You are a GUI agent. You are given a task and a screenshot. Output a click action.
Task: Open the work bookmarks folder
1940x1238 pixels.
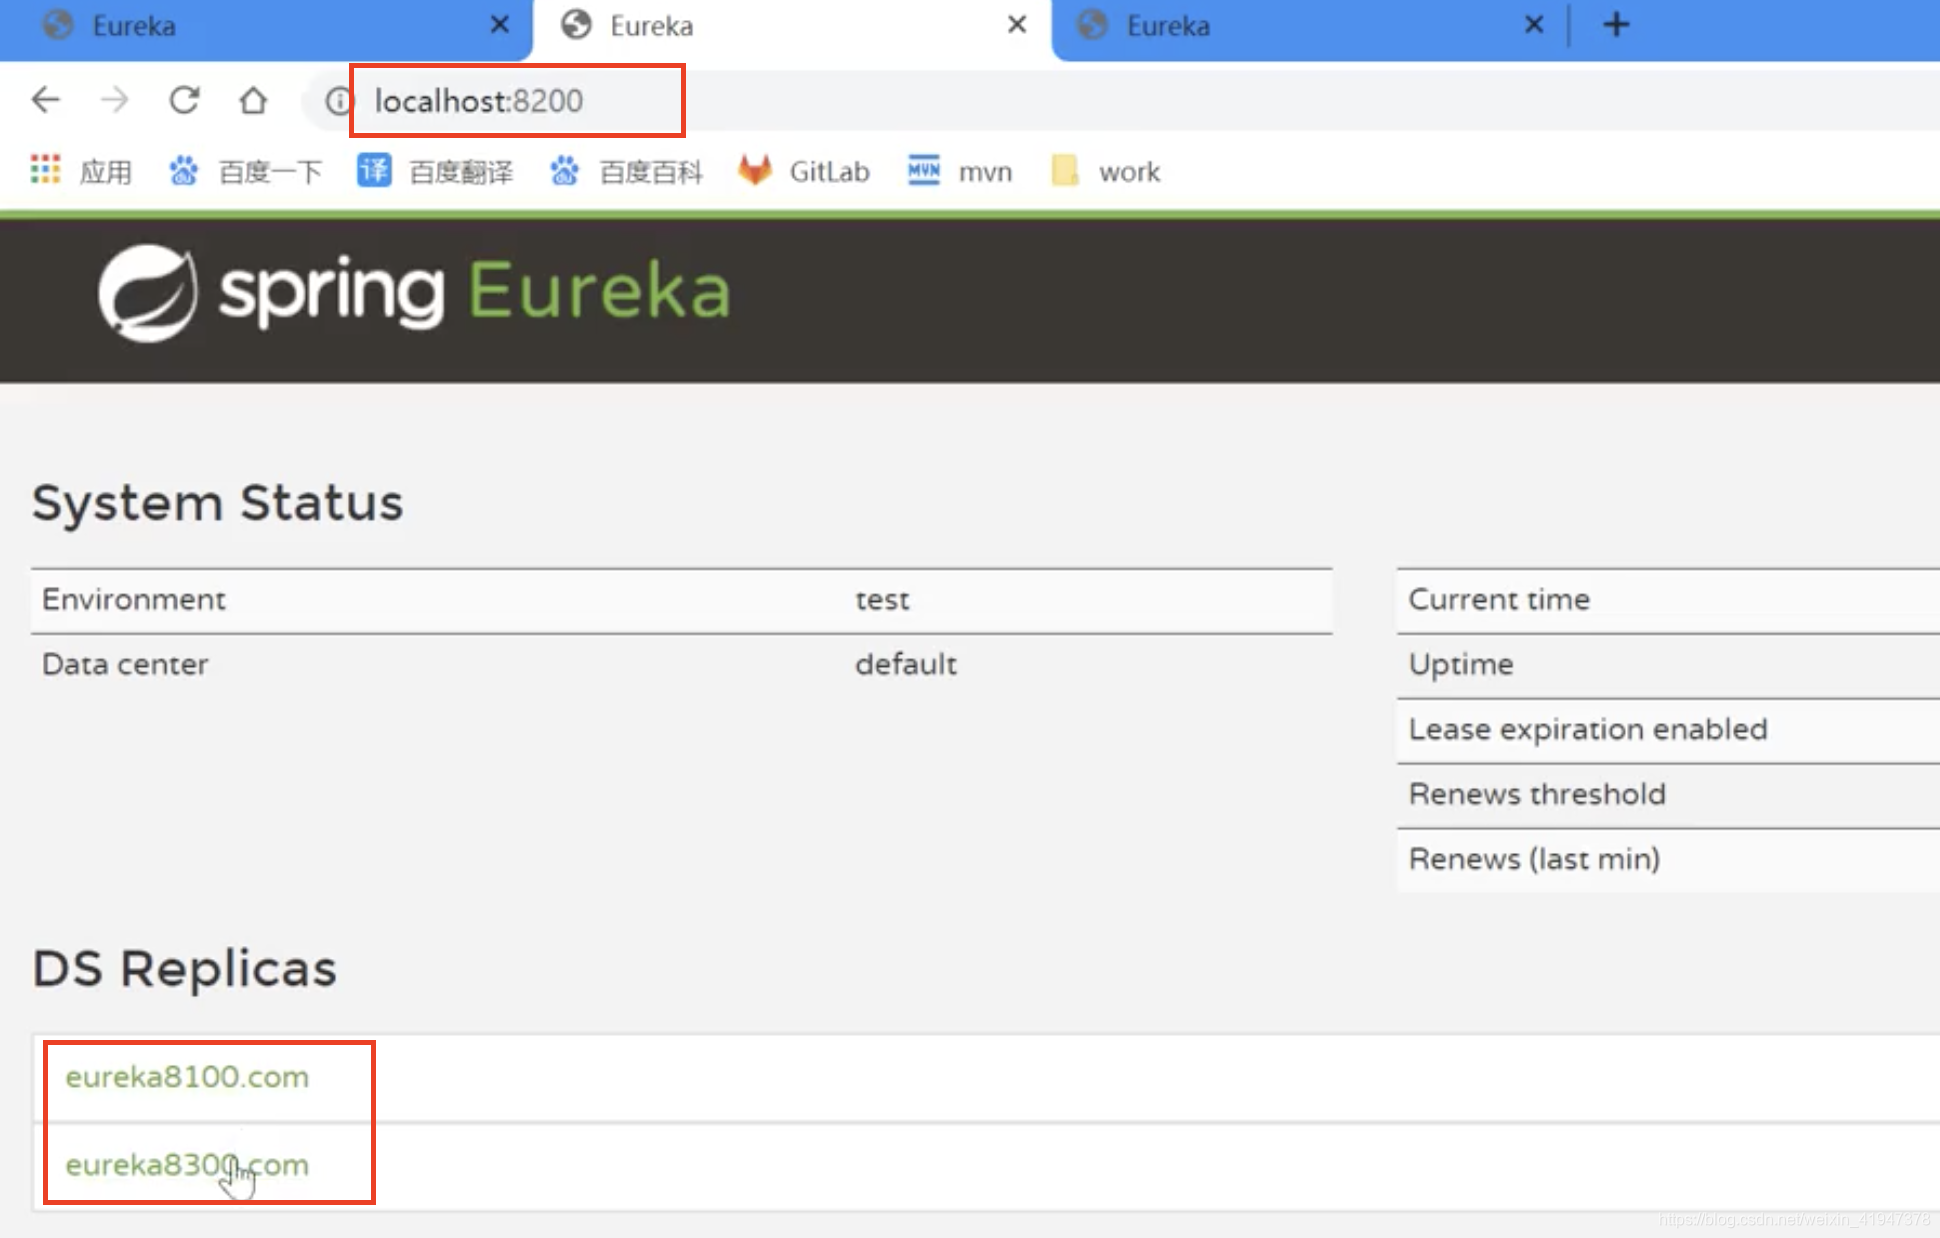(1106, 171)
